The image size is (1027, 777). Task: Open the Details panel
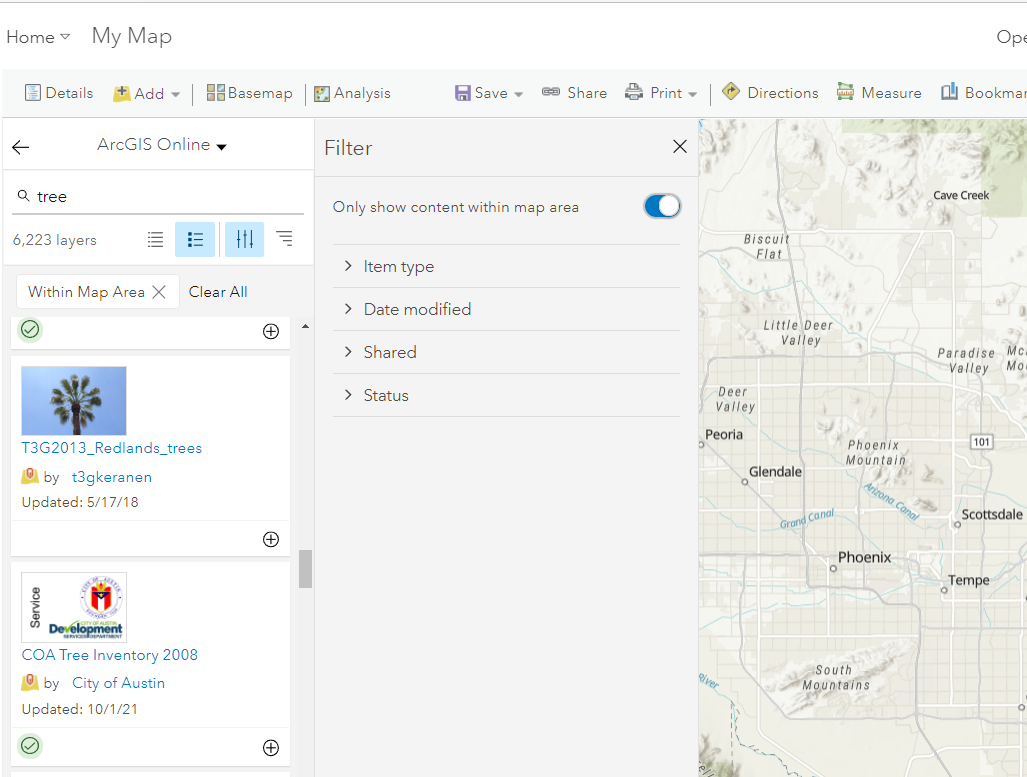click(x=59, y=93)
